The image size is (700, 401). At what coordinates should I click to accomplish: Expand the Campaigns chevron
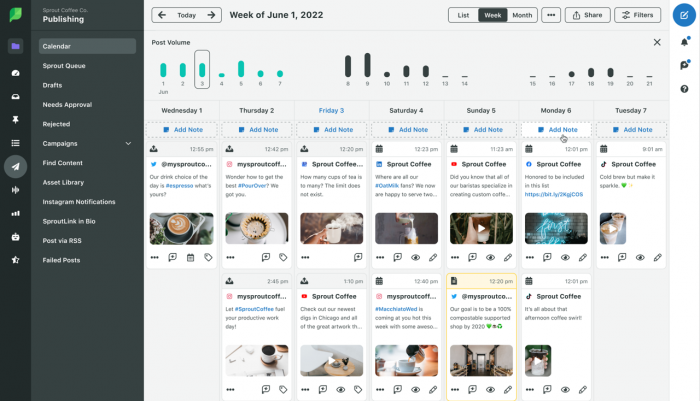pyautogui.click(x=128, y=143)
